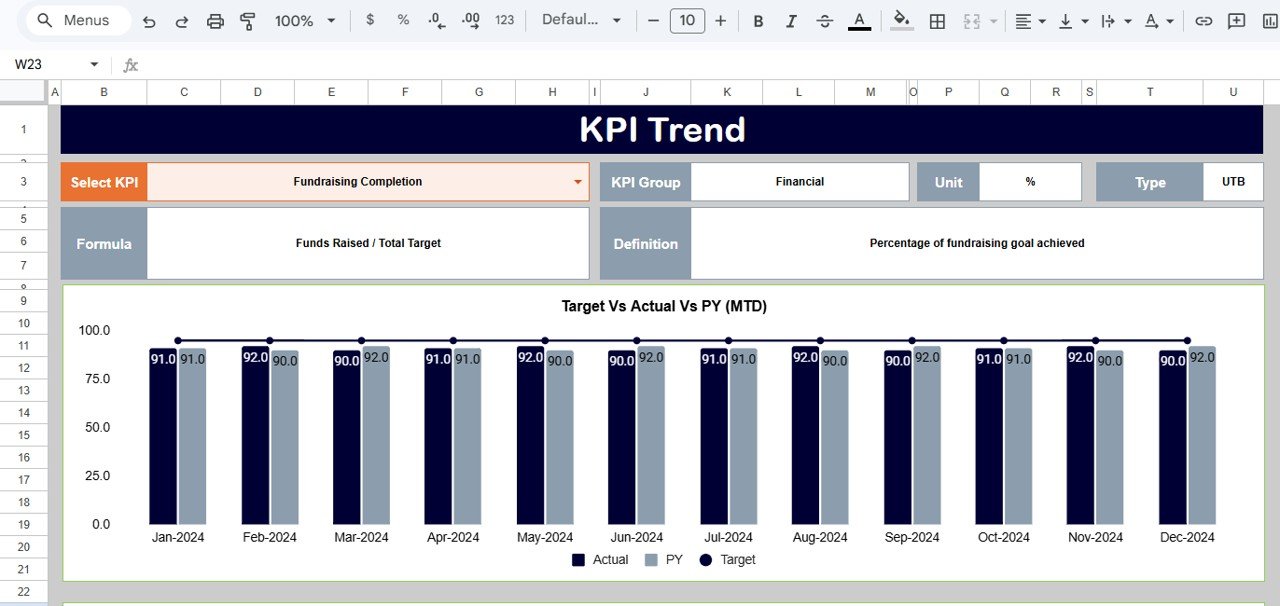Toggle strikethrough formatting
Image resolution: width=1280 pixels, height=606 pixels.
click(824, 21)
